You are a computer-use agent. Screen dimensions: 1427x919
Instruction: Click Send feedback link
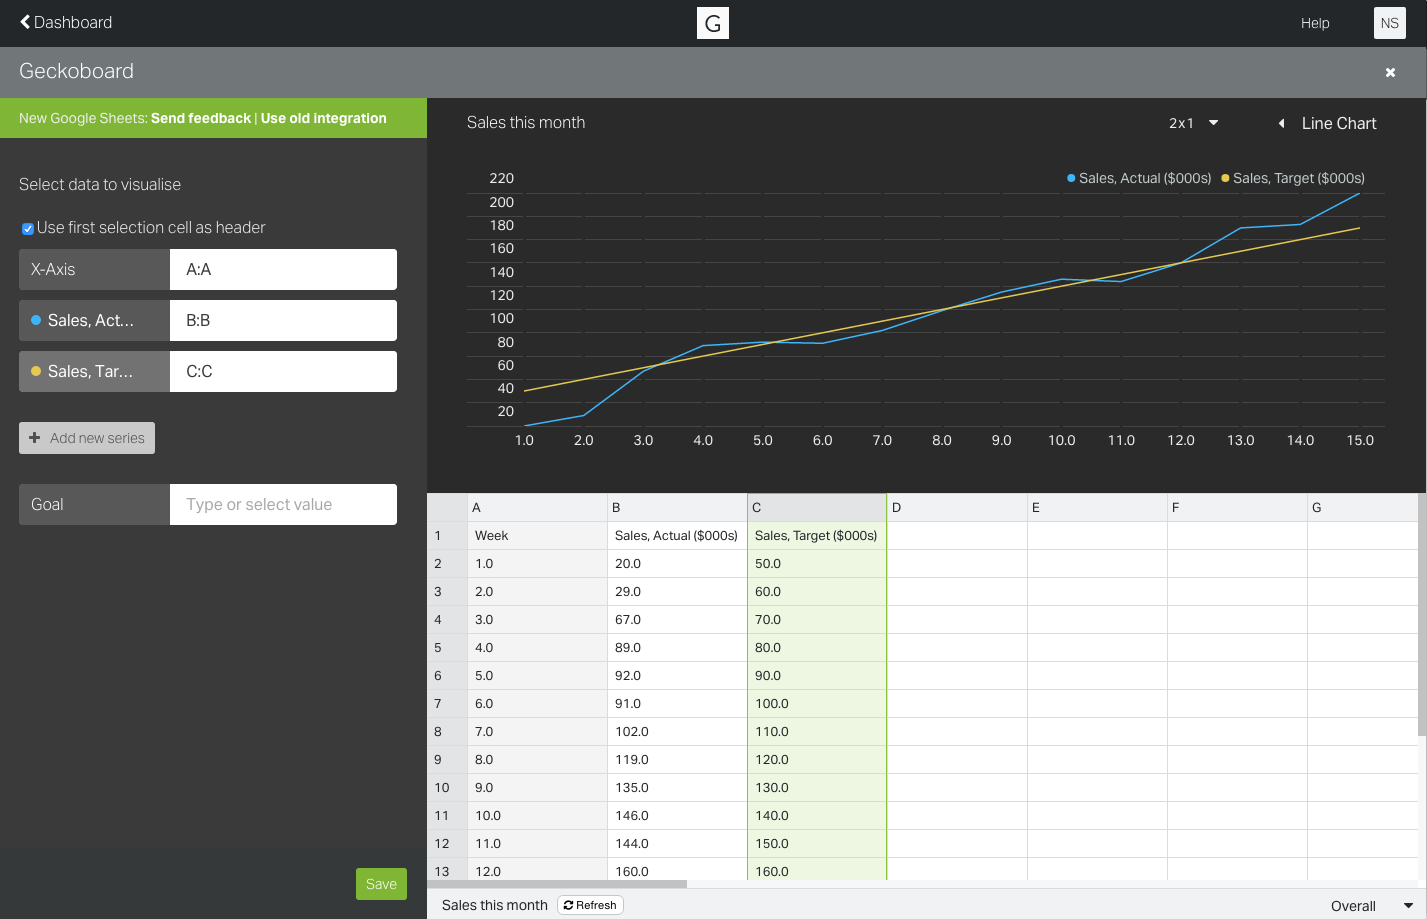click(x=201, y=118)
